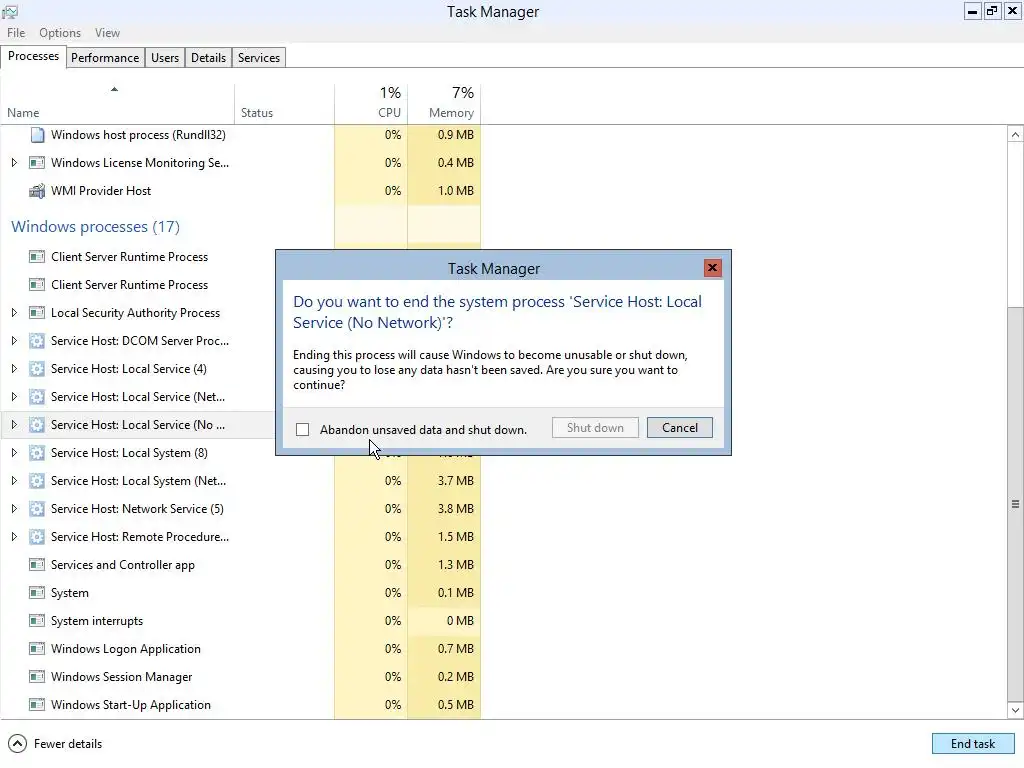This screenshot has width=1024, height=768.
Task: Expand Service Host: Local System (8)
Action: click(x=14, y=453)
